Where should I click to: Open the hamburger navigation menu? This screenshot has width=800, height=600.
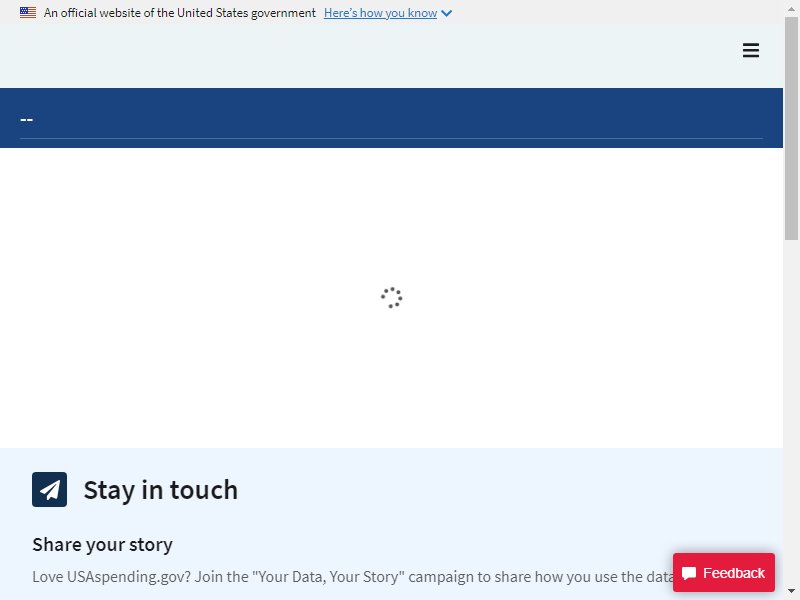[x=751, y=51]
